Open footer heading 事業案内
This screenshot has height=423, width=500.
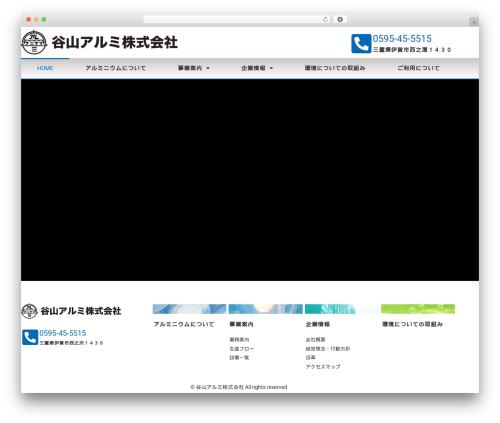241,324
